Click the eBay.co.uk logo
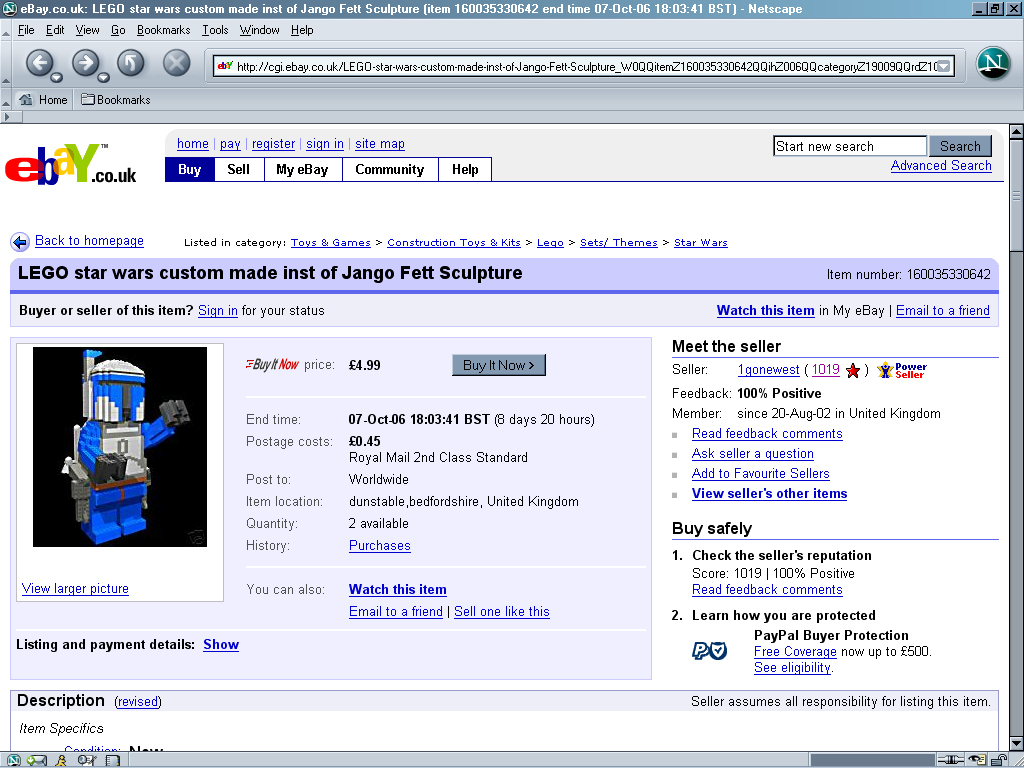Screen dimensions: 1024x768 (71, 164)
